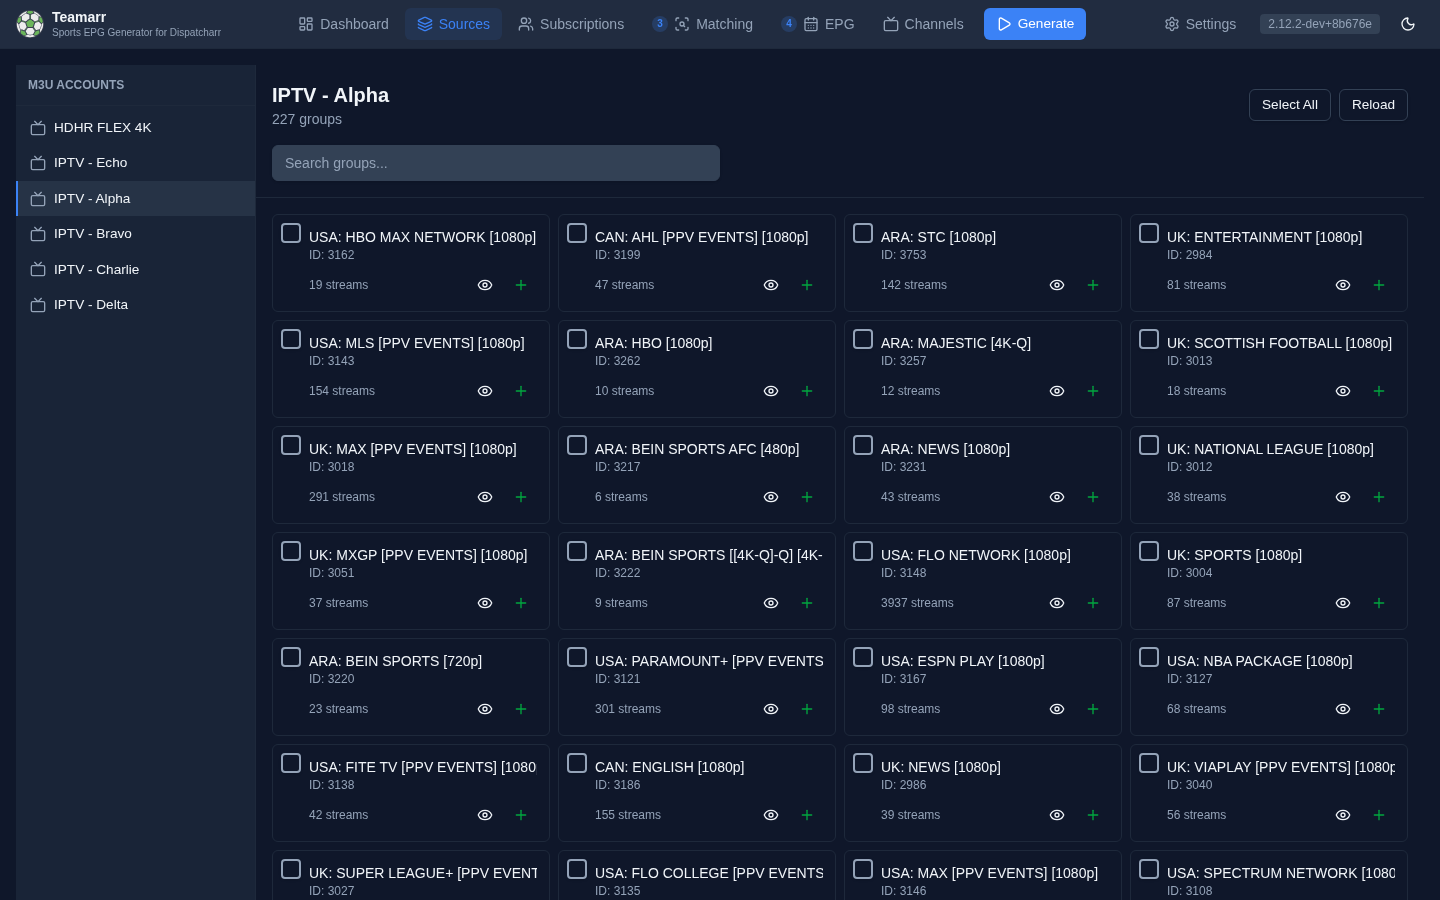Add USA: FLO NETWORK group with plus
This screenshot has width=1440, height=900.
click(1093, 603)
